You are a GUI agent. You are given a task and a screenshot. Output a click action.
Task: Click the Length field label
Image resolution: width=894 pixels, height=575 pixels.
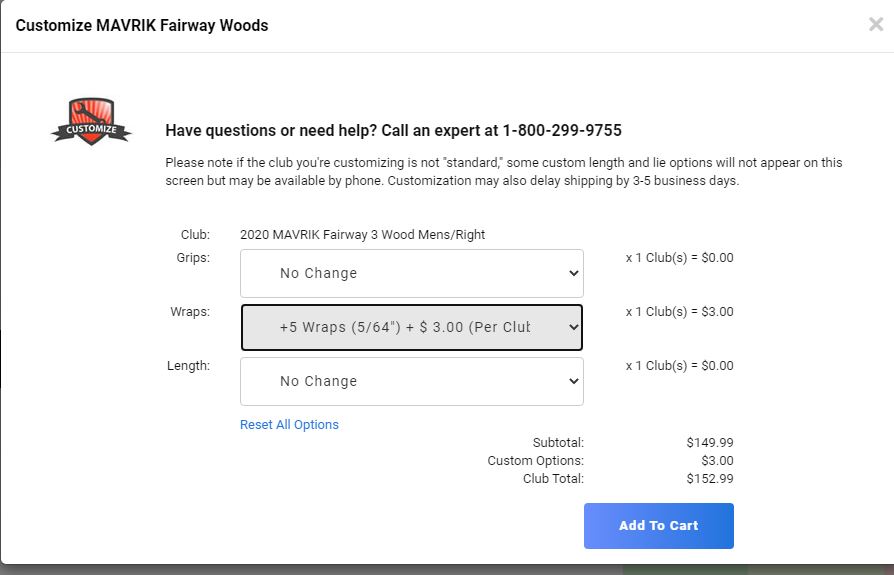[x=188, y=365]
